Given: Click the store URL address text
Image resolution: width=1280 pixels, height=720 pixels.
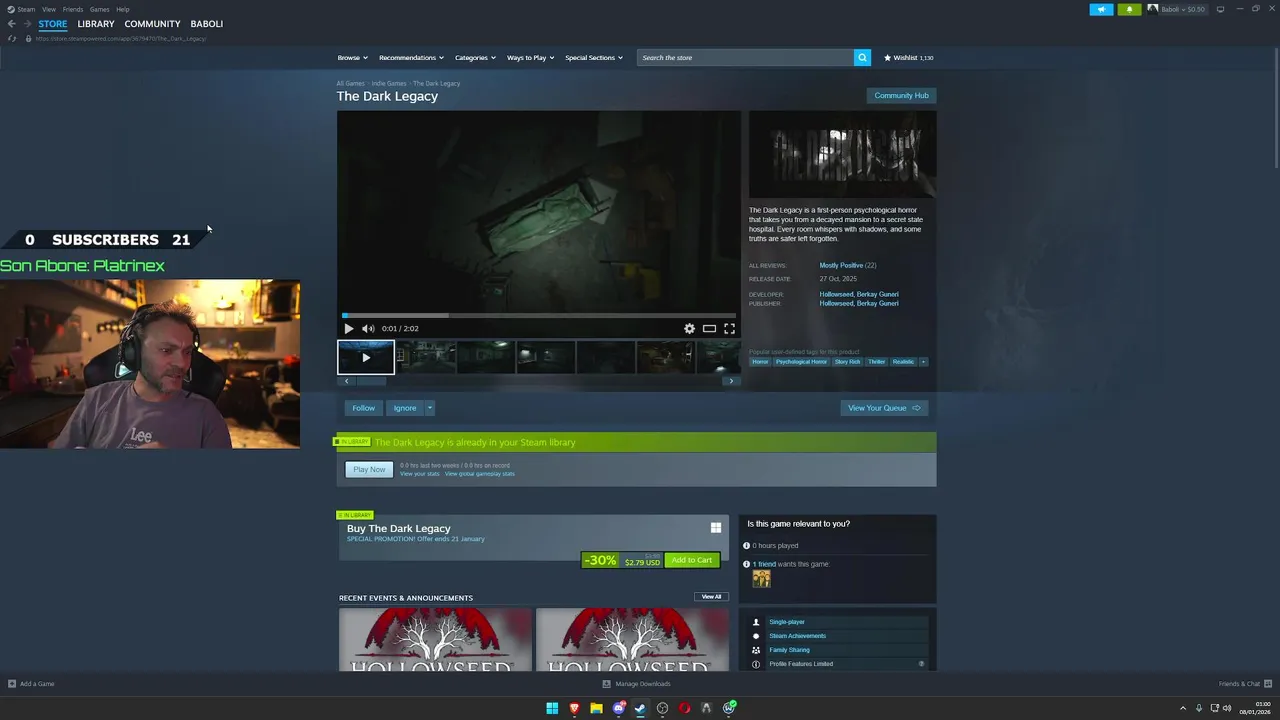Looking at the screenshot, I should click(x=121, y=38).
